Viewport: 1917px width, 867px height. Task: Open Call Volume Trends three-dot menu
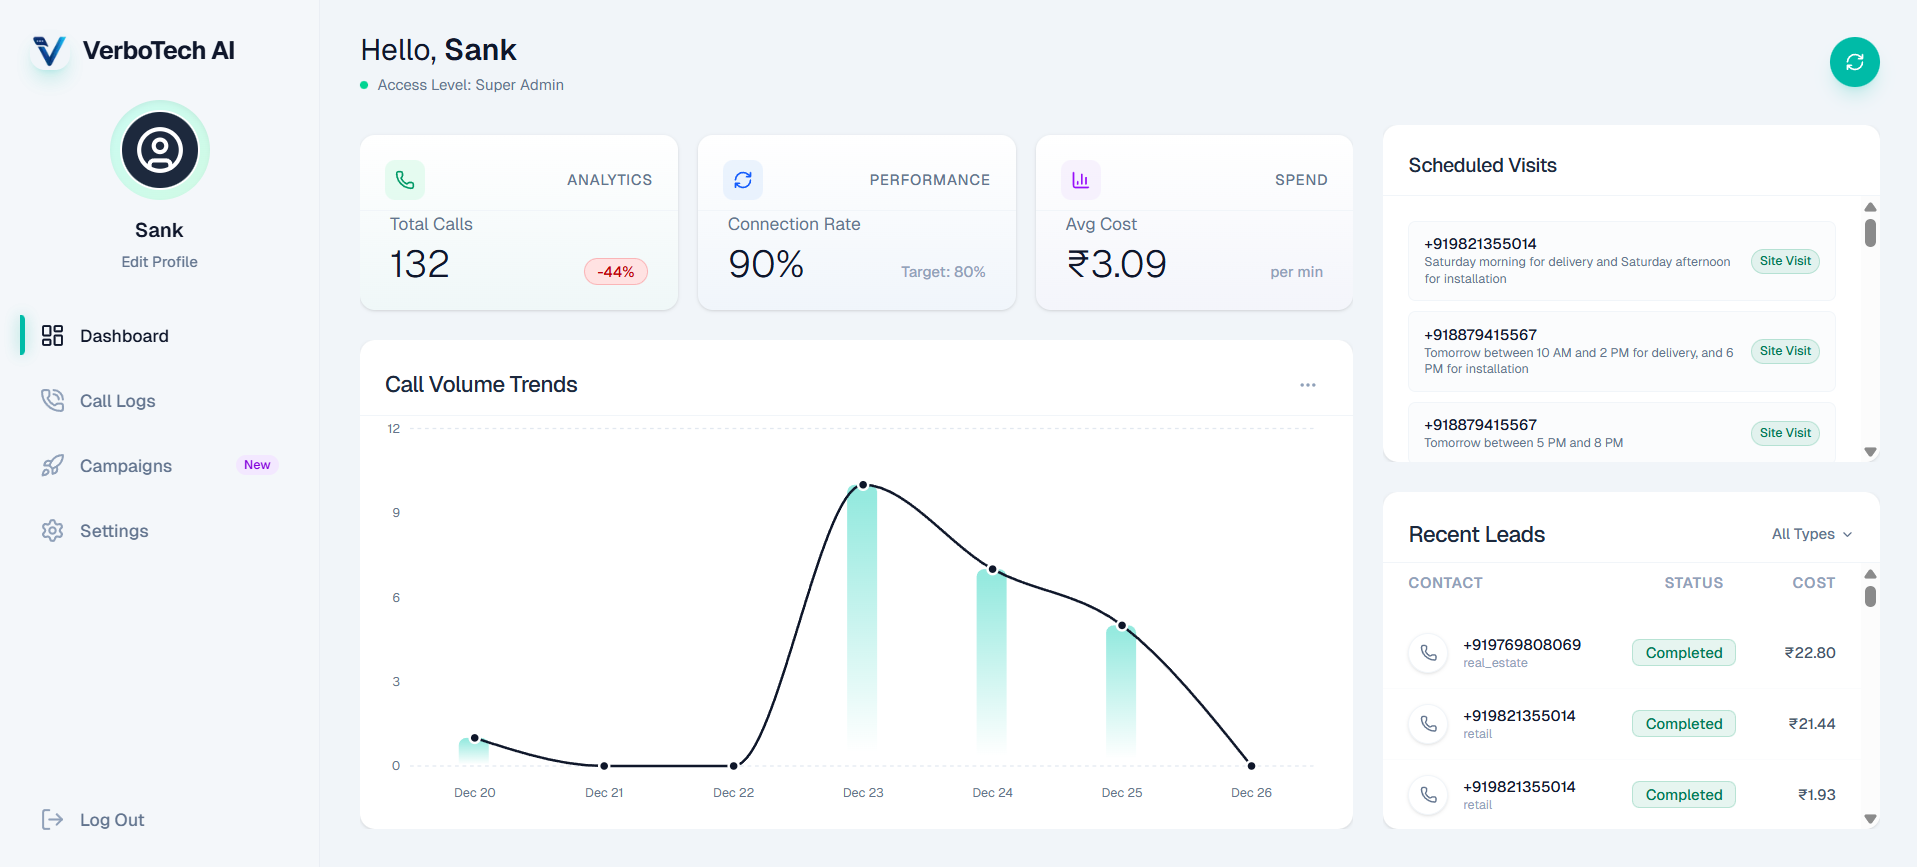[x=1307, y=385]
